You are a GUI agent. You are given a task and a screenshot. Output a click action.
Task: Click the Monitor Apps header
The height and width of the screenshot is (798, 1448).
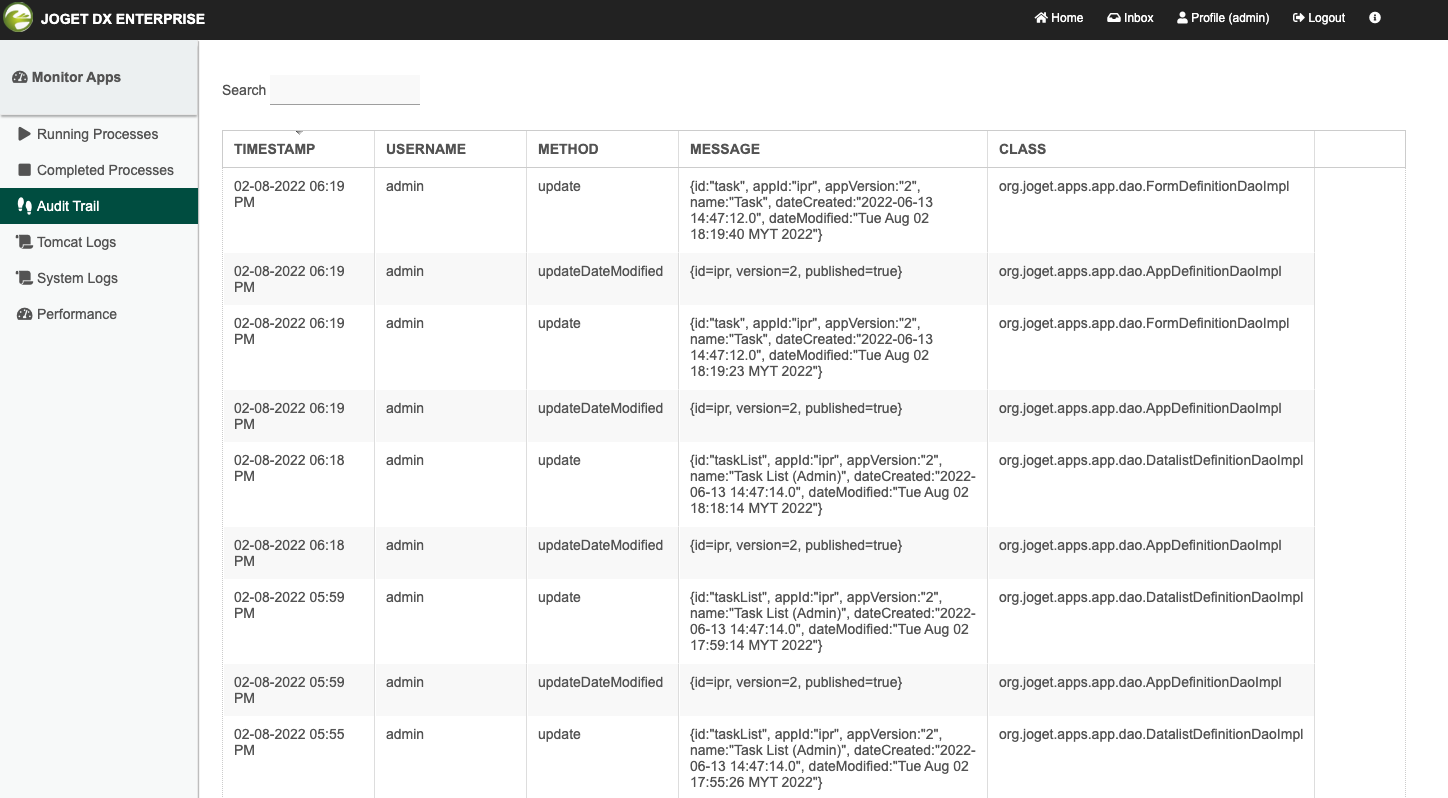click(x=76, y=77)
